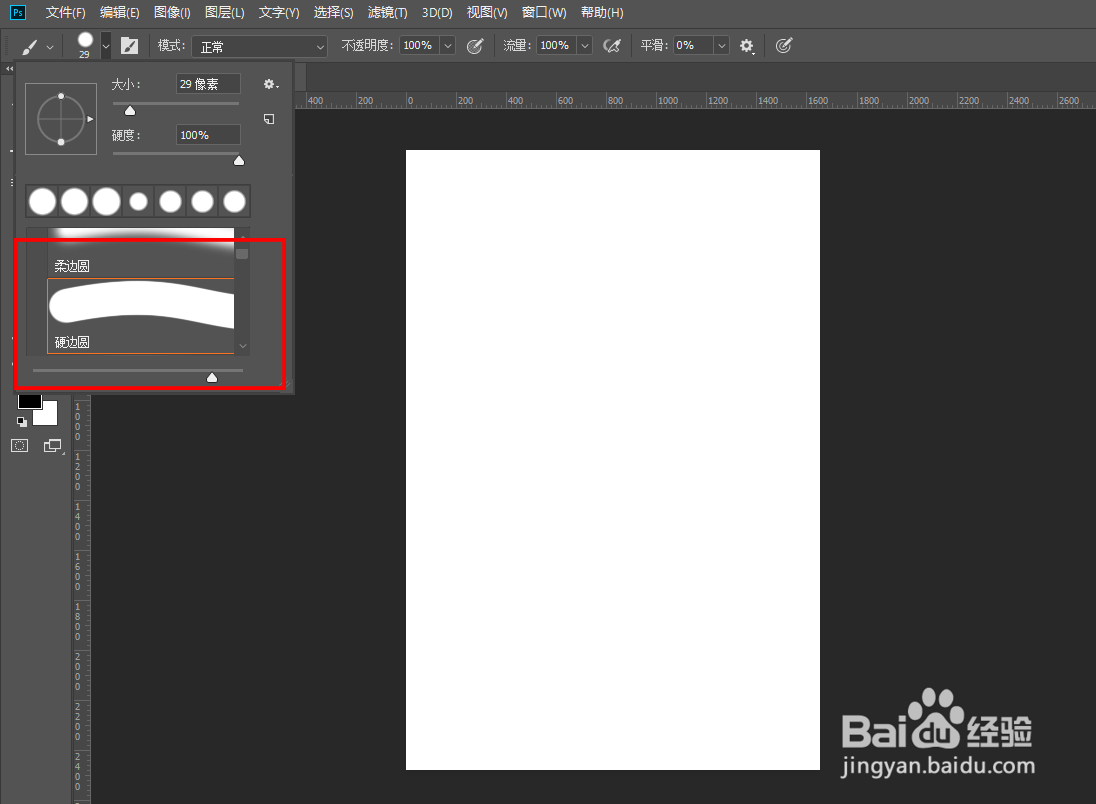Toggle pressure control for opacity
The width and height of the screenshot is (1096, 804).
coord(475,46)
